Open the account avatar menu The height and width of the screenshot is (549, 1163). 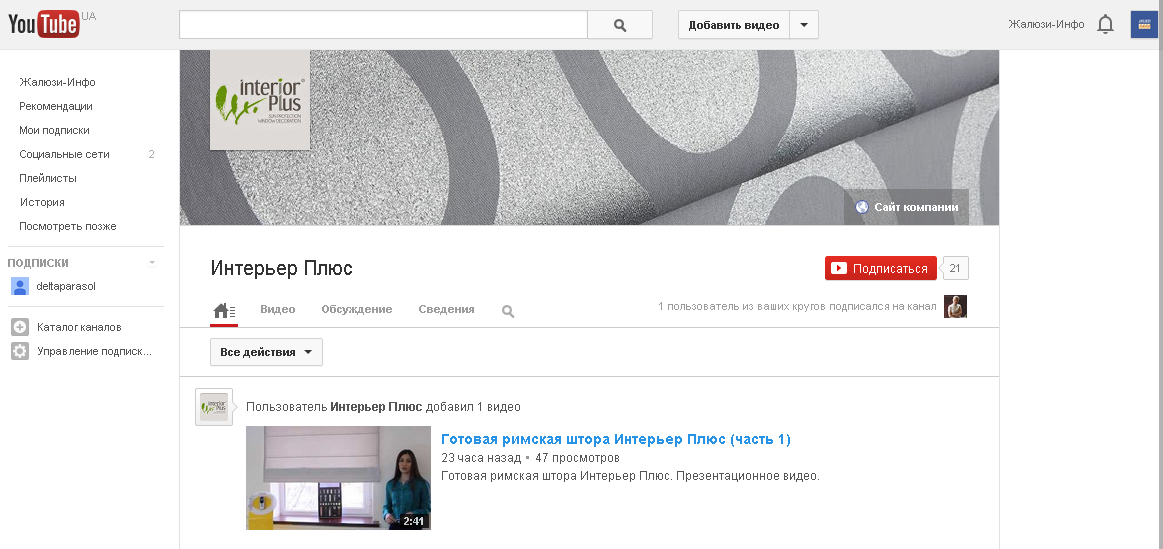point(1143,25)
